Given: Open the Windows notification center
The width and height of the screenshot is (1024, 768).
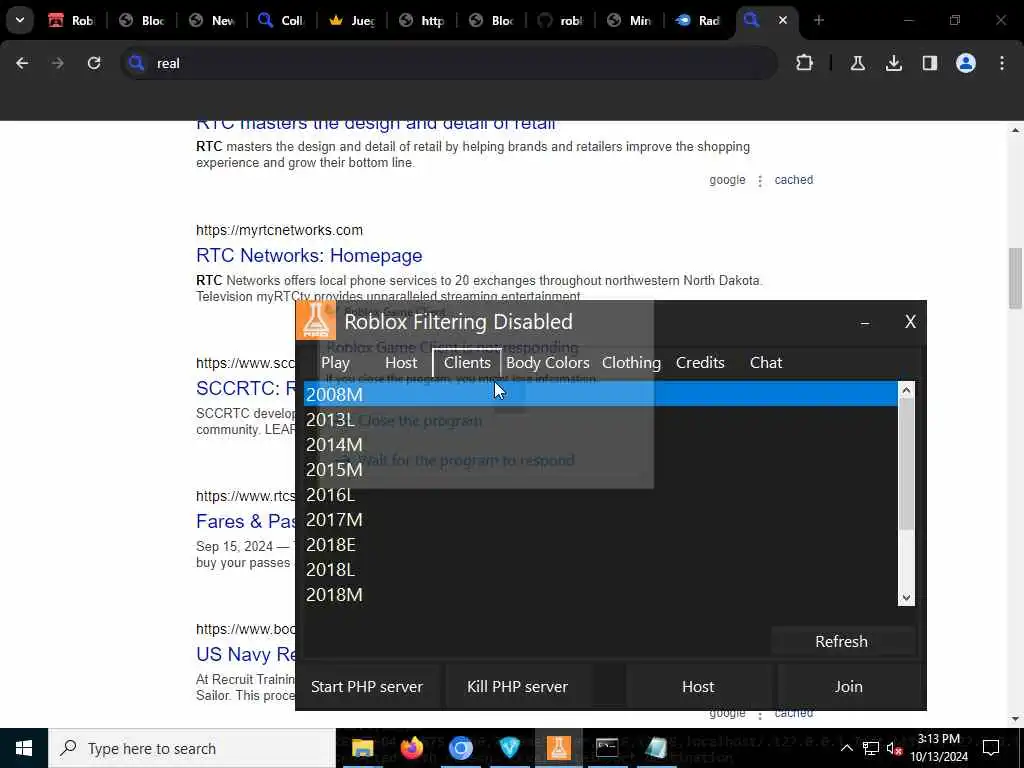Looking at the screenshot, I should click(x=991, y=748).
